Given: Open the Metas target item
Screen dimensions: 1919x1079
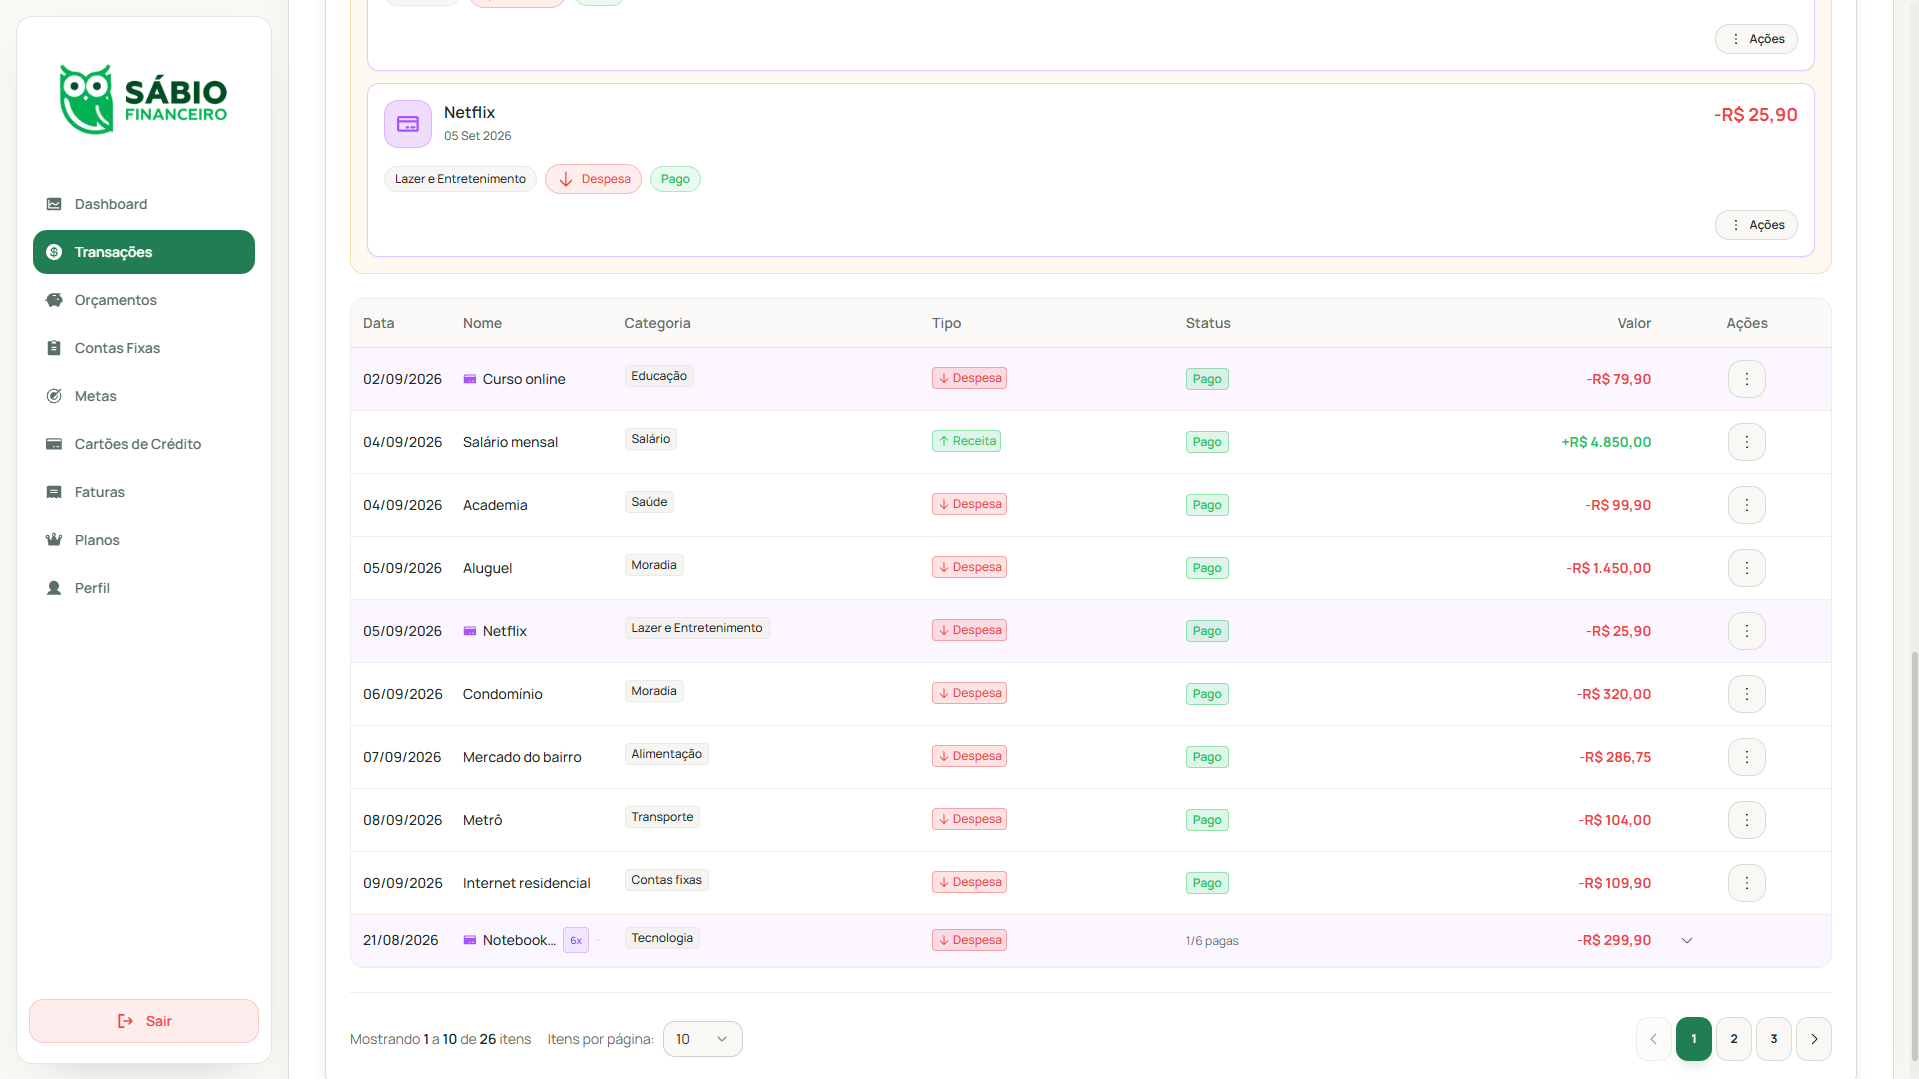Looking at the screenshot, I should tap(143, 396).
